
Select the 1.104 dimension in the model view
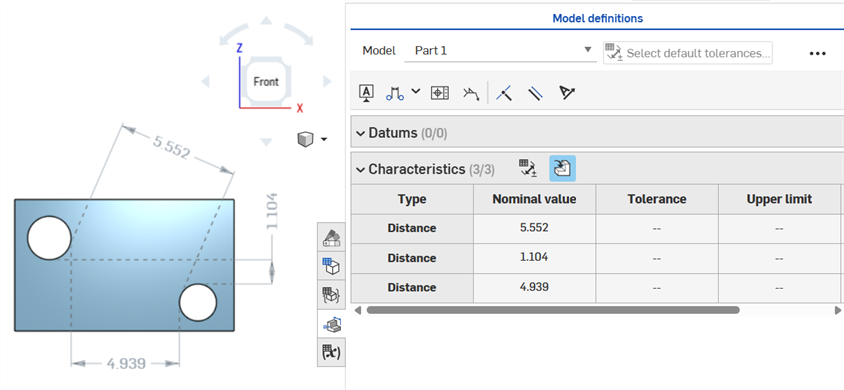coord(272,211)
